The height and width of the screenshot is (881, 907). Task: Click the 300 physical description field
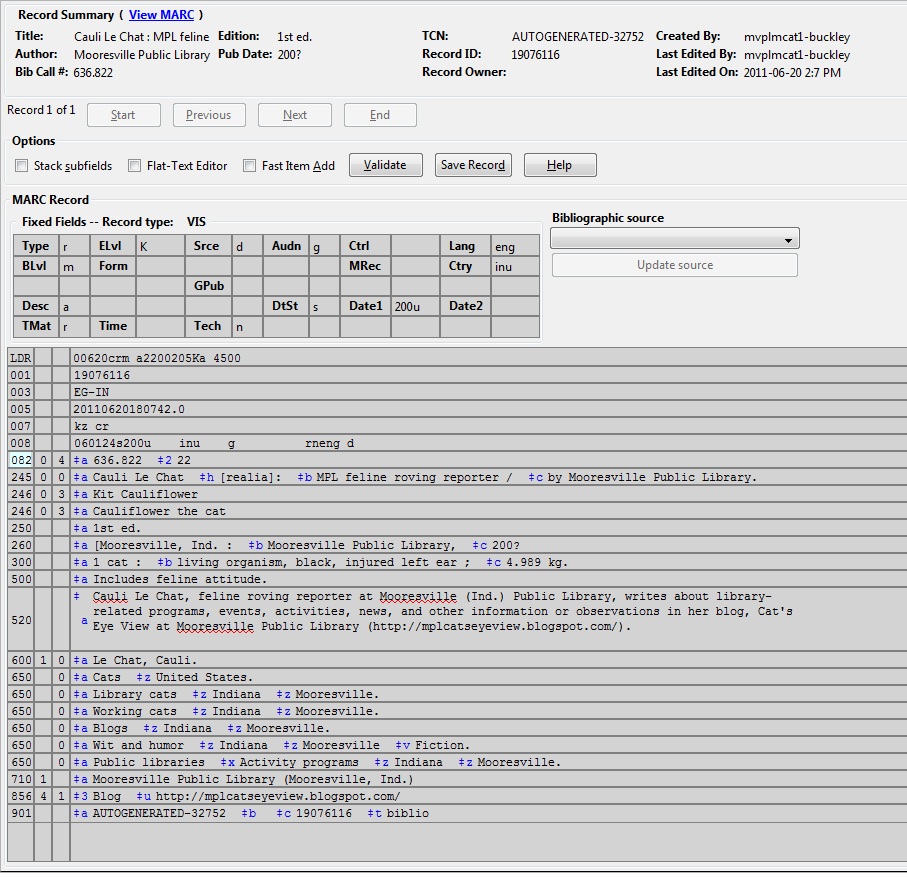(x=488, y=562)
